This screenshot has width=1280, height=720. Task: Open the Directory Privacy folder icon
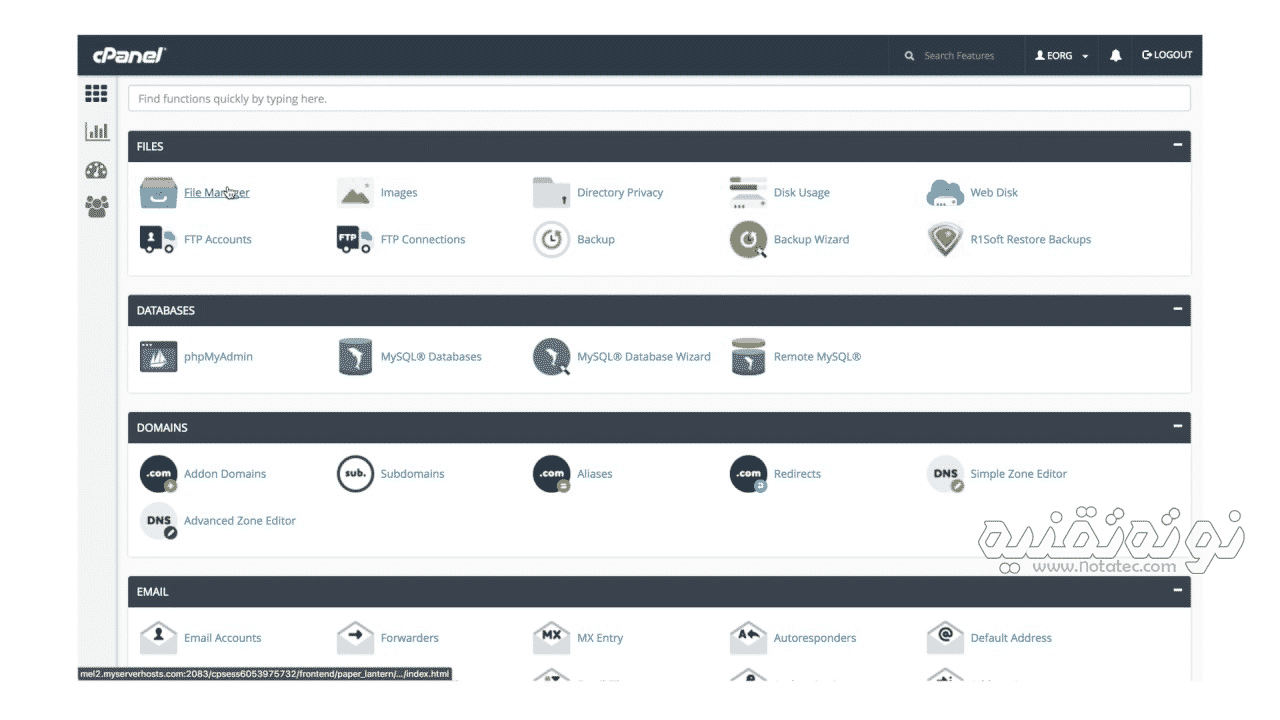(552, 193)
